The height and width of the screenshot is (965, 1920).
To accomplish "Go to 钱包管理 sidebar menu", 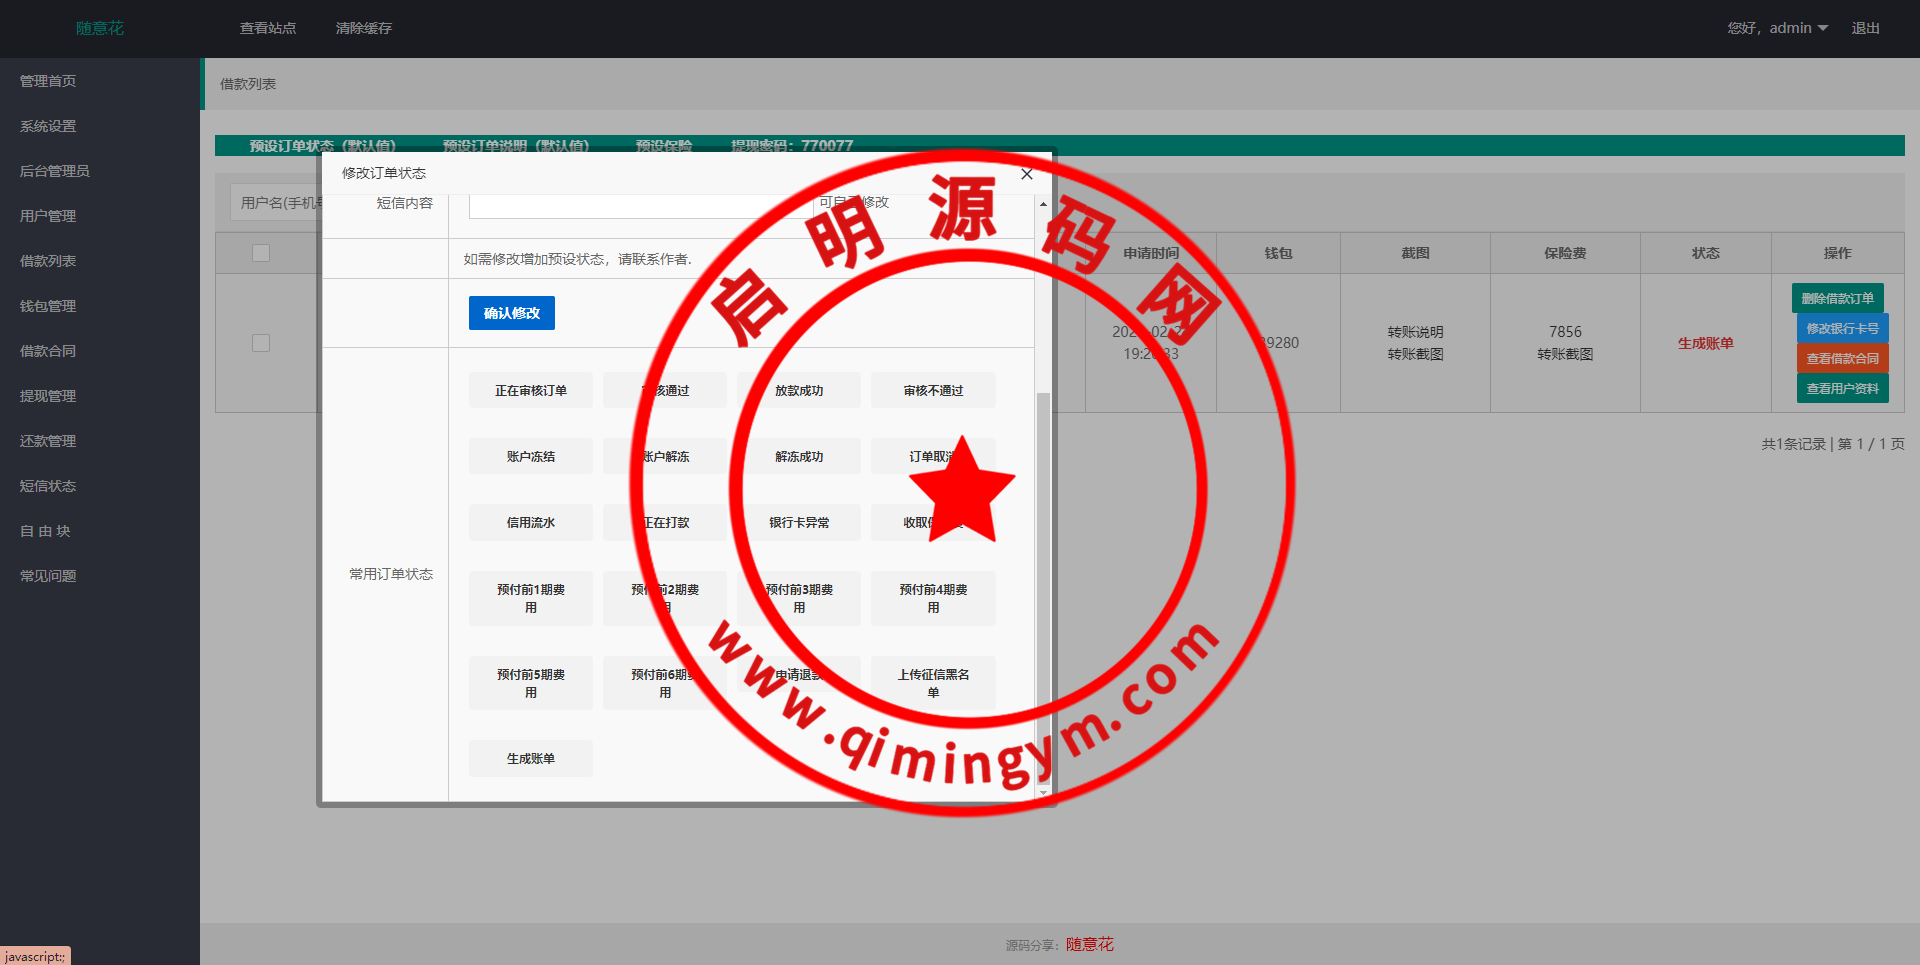I will pyautogui.click(x=48, y=306).
